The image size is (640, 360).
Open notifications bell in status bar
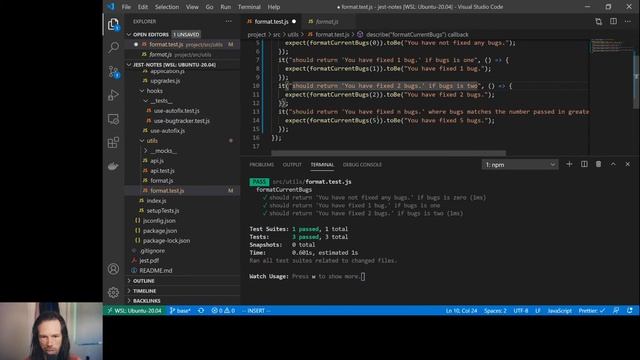tap(630, 311)
